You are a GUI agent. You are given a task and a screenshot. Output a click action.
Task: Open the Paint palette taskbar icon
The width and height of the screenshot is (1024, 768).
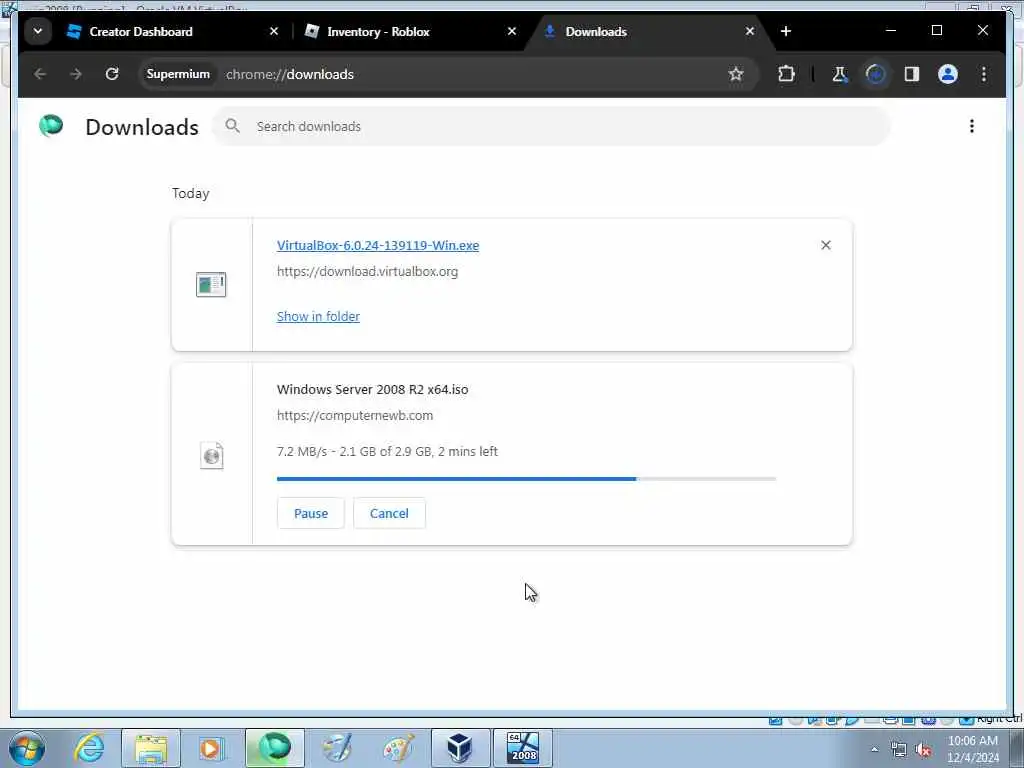[x=398, y=748]
